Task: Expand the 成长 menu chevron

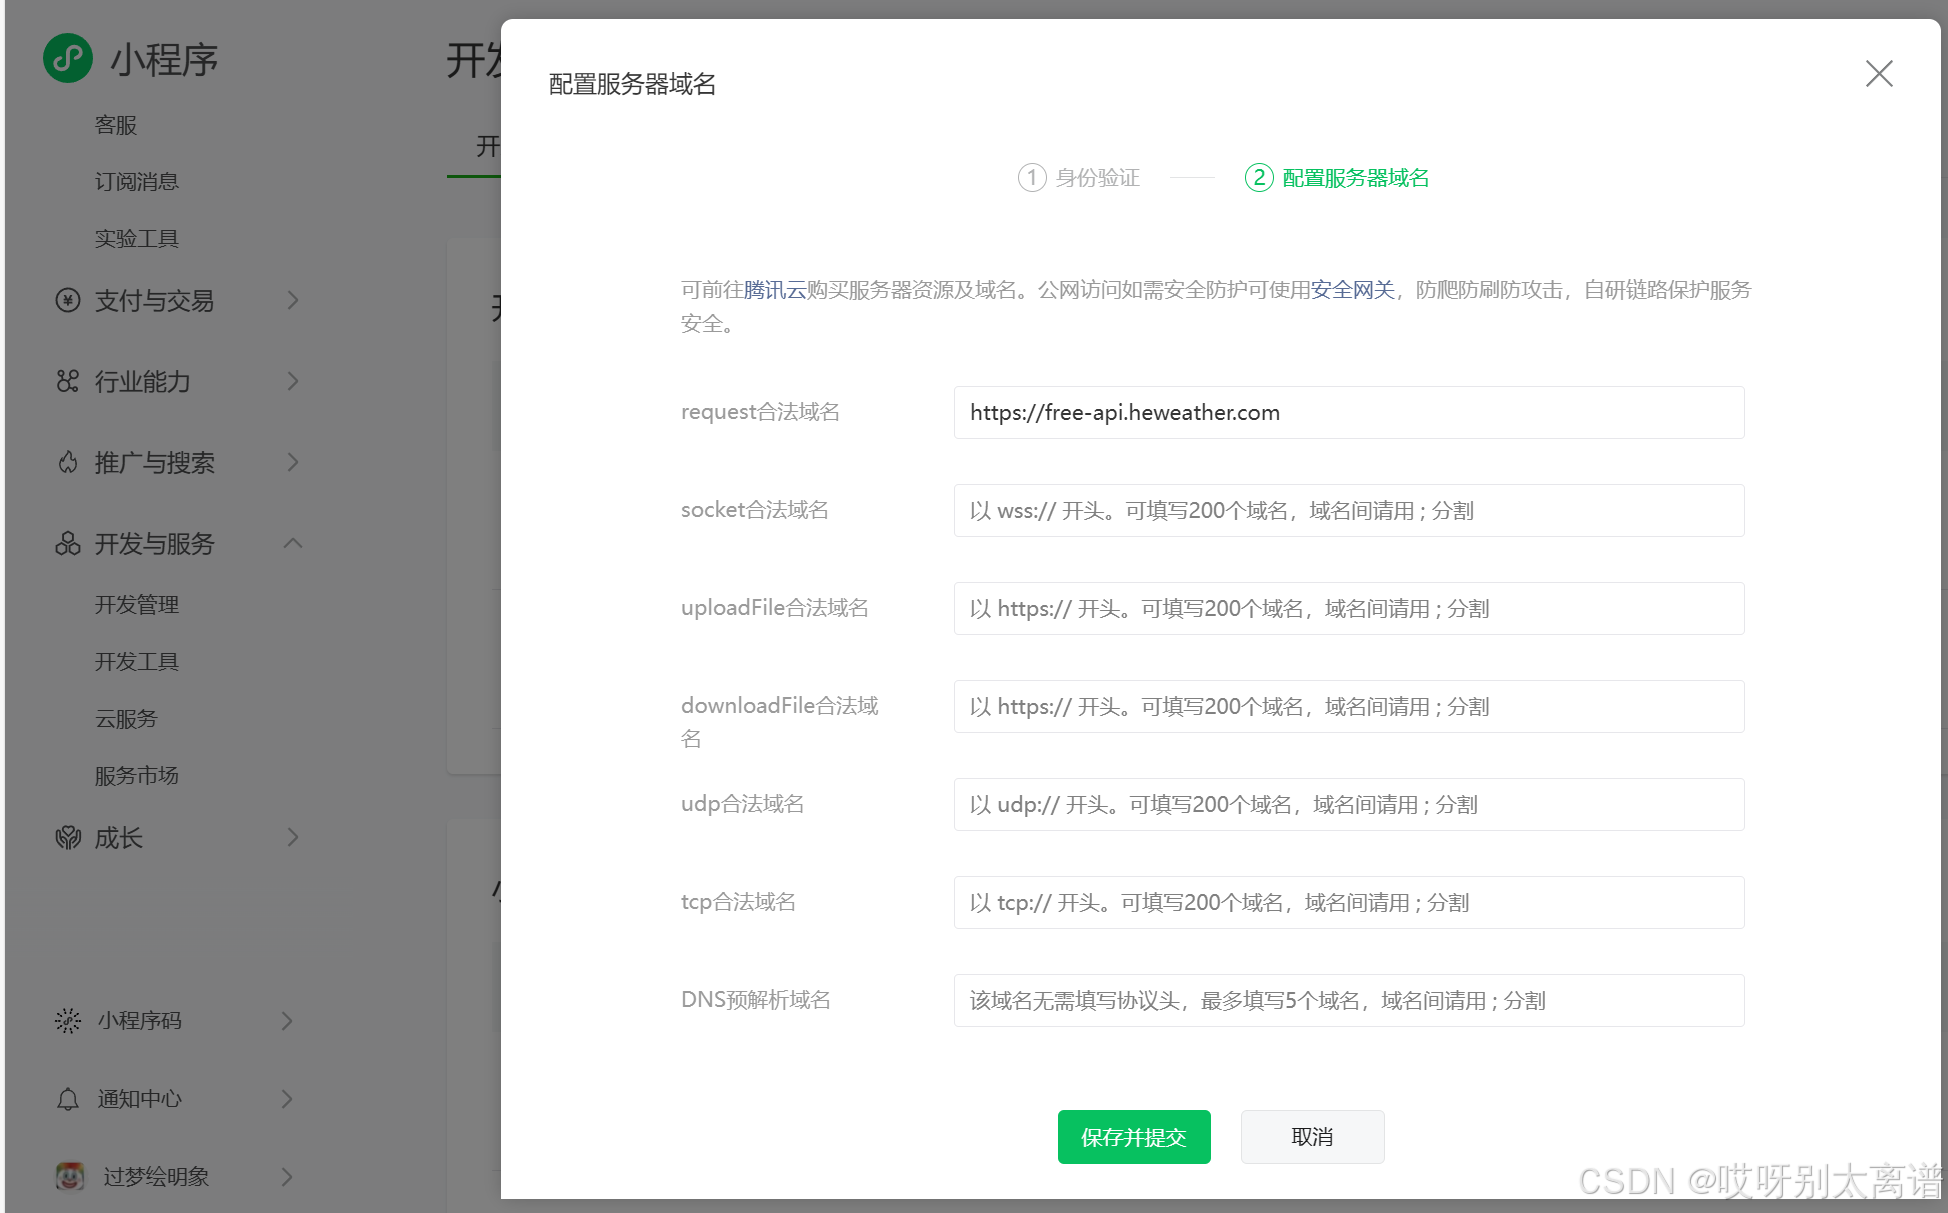Action: [x=292, y=837]
